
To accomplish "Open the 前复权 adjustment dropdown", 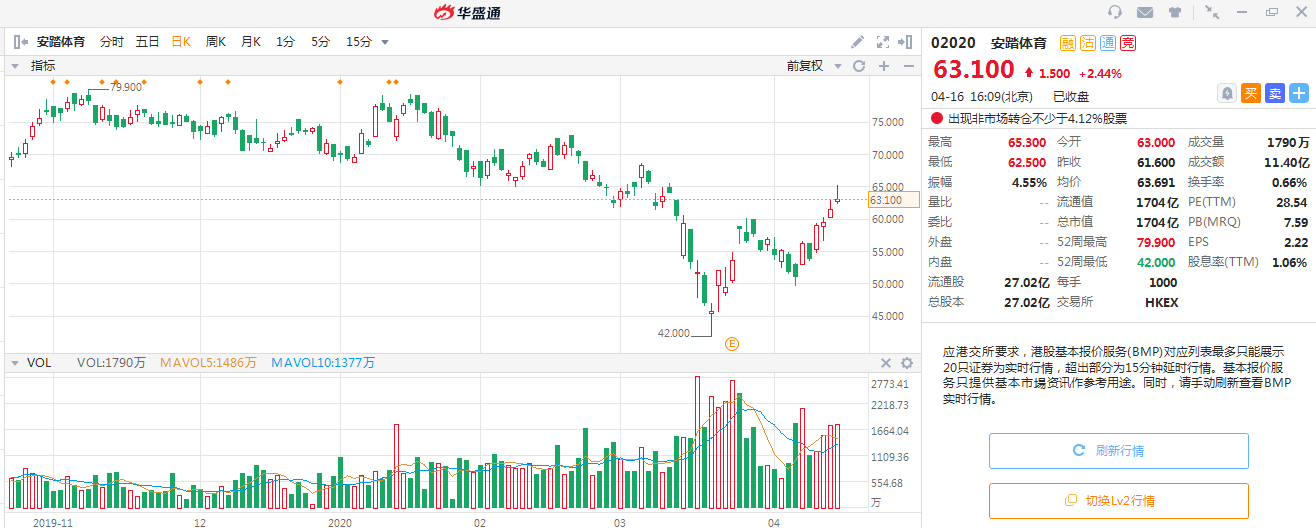I will coord(811,66).
